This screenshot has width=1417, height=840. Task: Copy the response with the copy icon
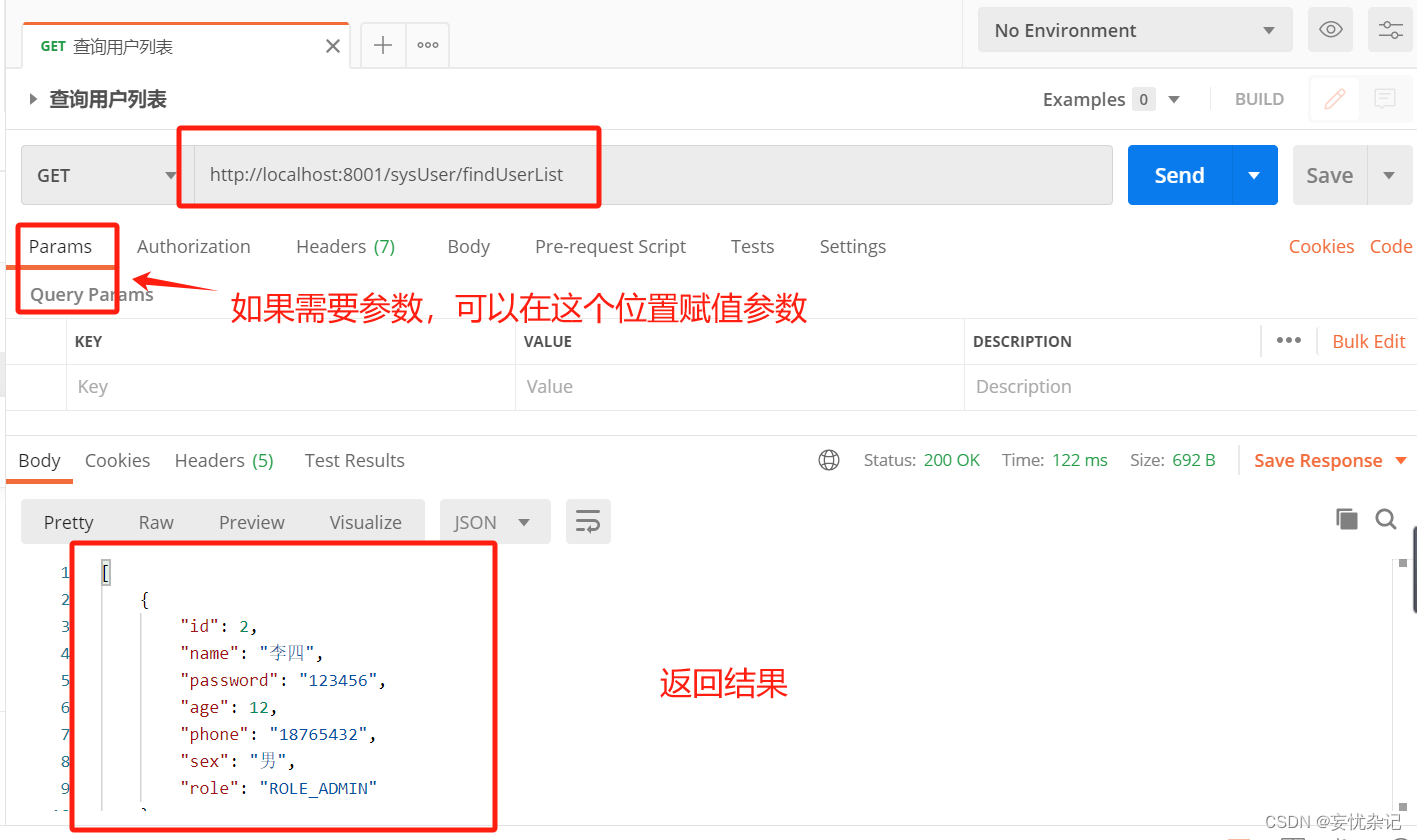coord(1347,519)
